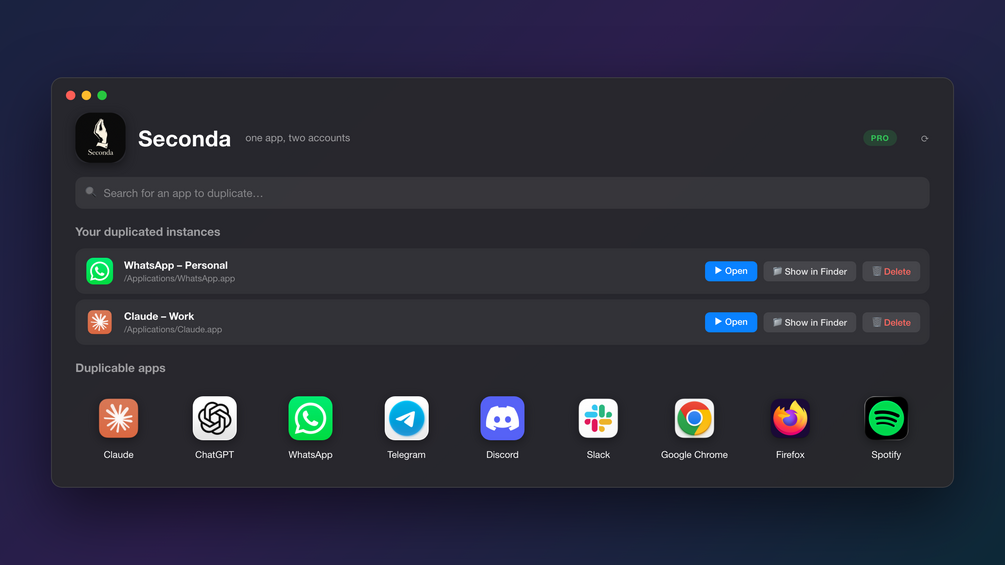Select Spotify app icon

pos(886,418)
